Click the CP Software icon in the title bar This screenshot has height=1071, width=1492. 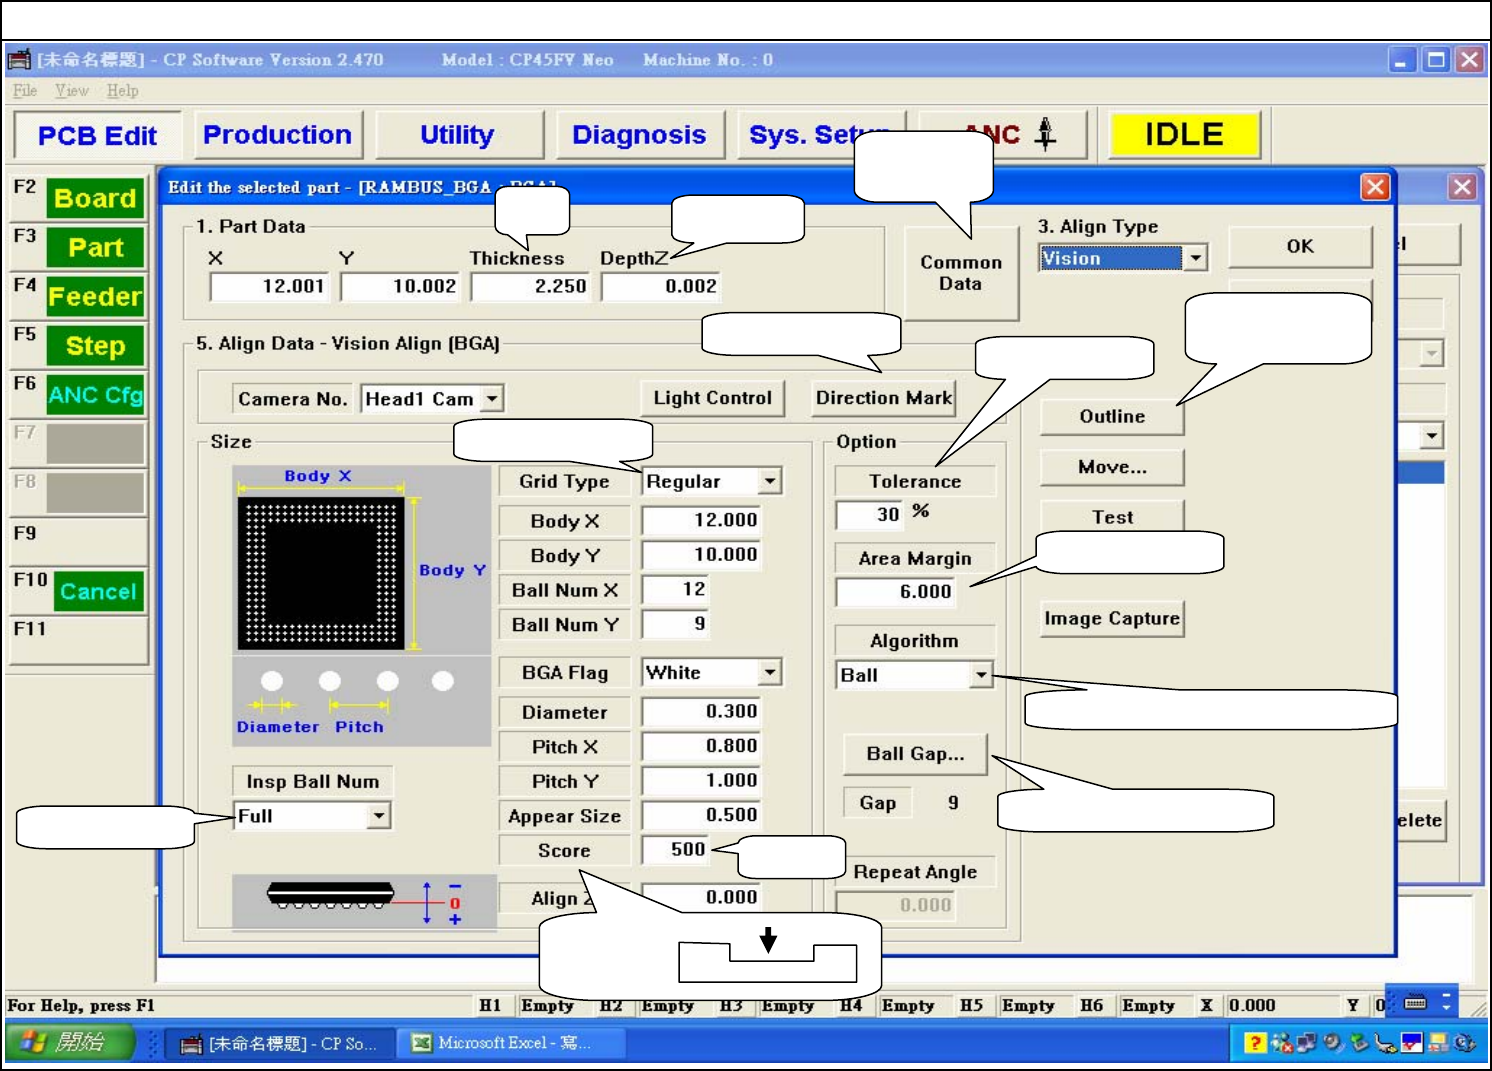click(x=19, y=60)
